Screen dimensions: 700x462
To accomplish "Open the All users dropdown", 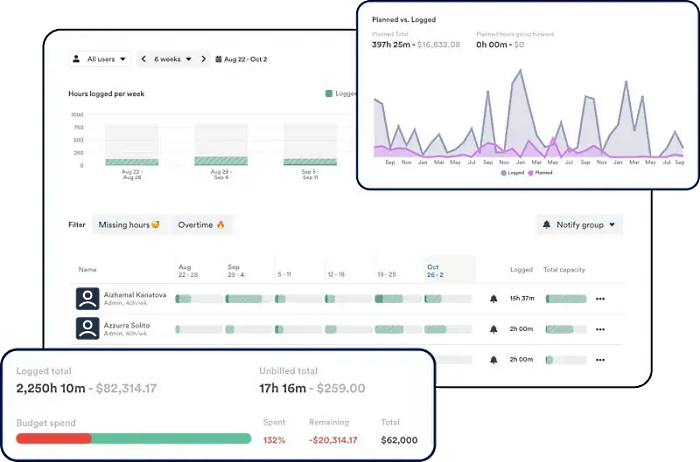I will 99,59.
